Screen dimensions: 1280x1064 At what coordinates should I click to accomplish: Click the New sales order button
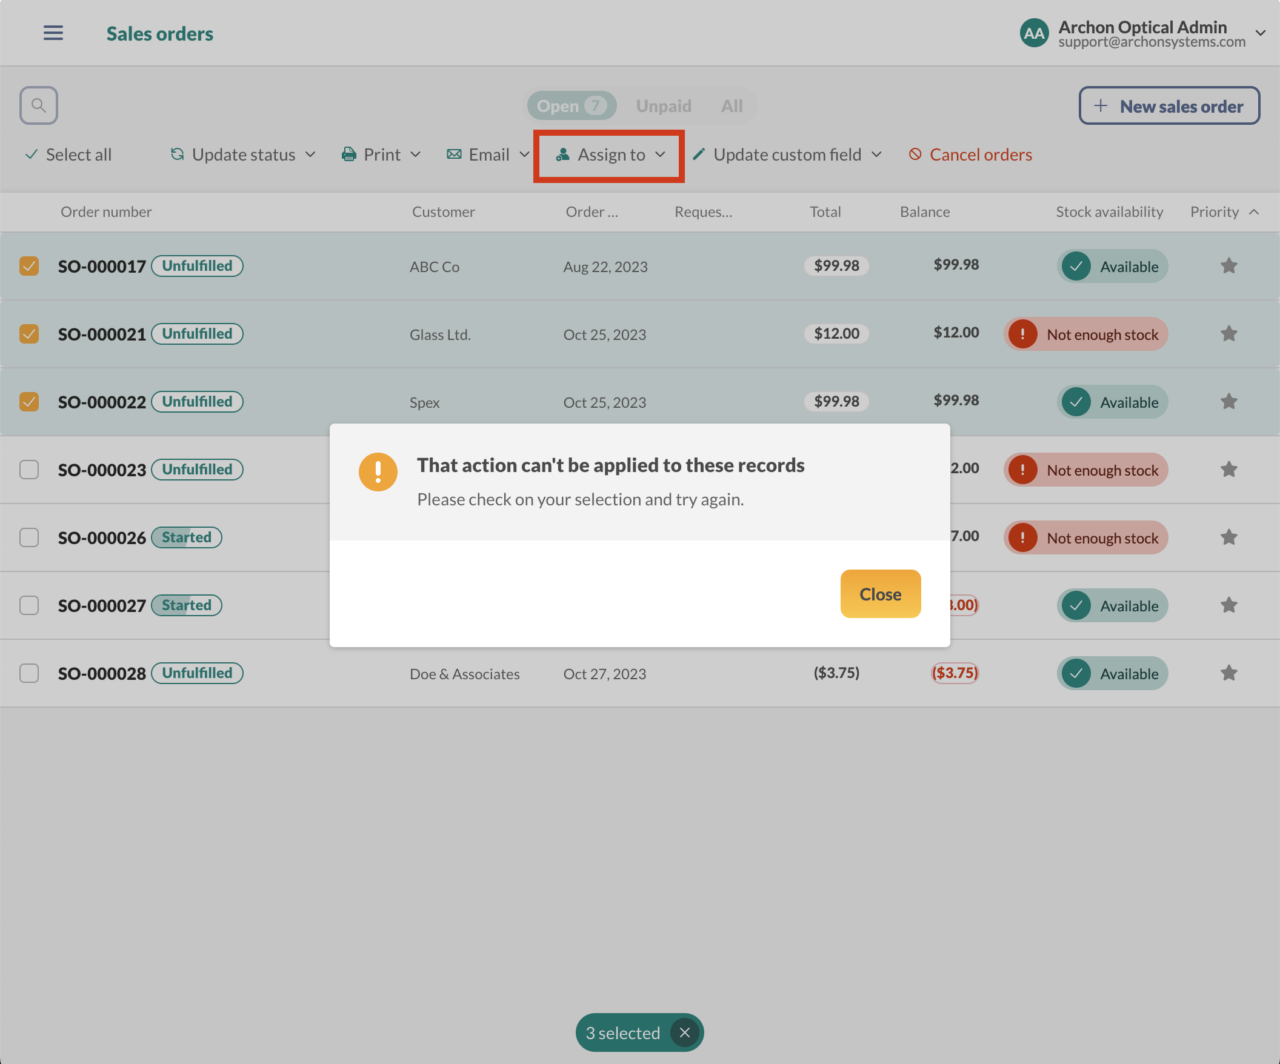tap(1169, 106)
